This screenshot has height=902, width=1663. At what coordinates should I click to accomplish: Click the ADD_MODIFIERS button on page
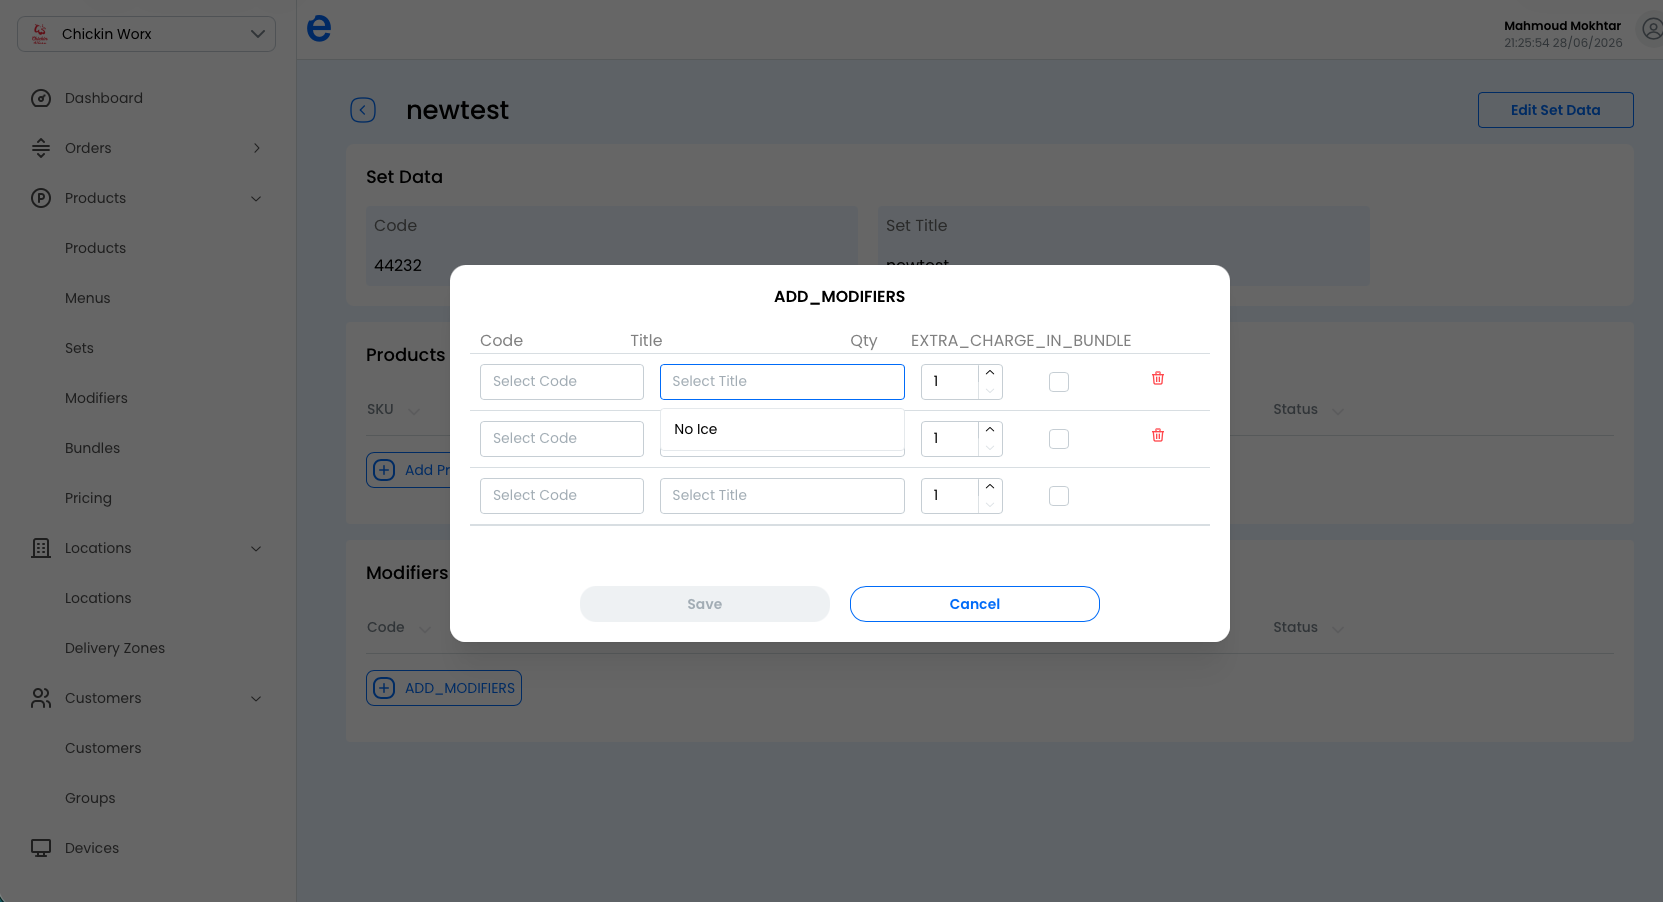pos(444,688)
